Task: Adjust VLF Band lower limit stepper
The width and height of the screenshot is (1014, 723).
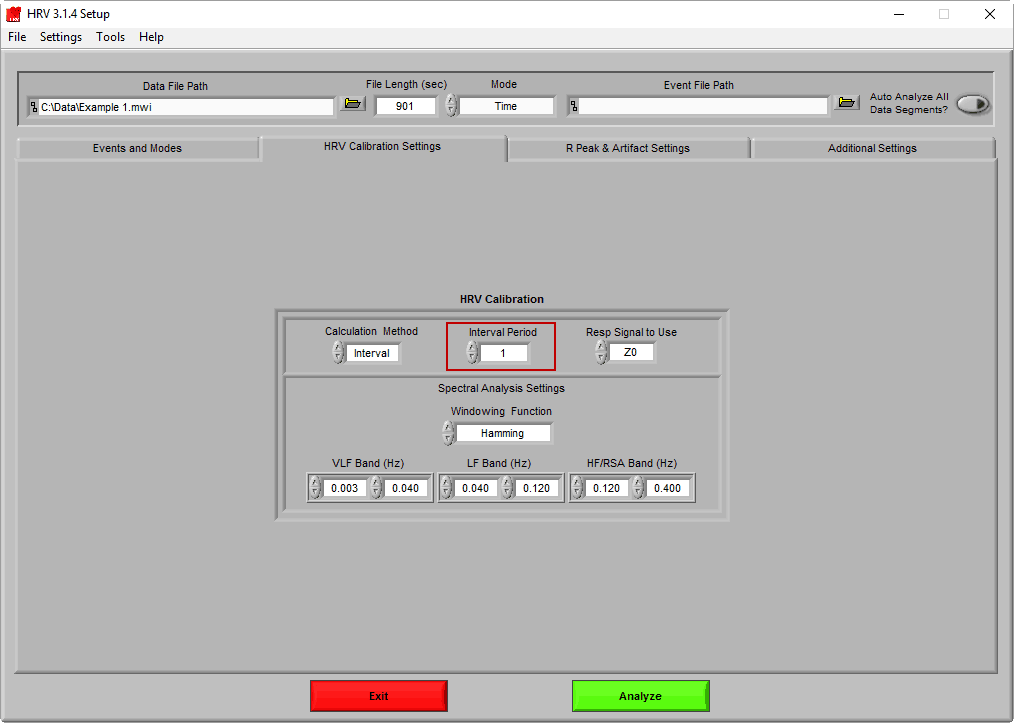Action: click(x=315, y=488)
